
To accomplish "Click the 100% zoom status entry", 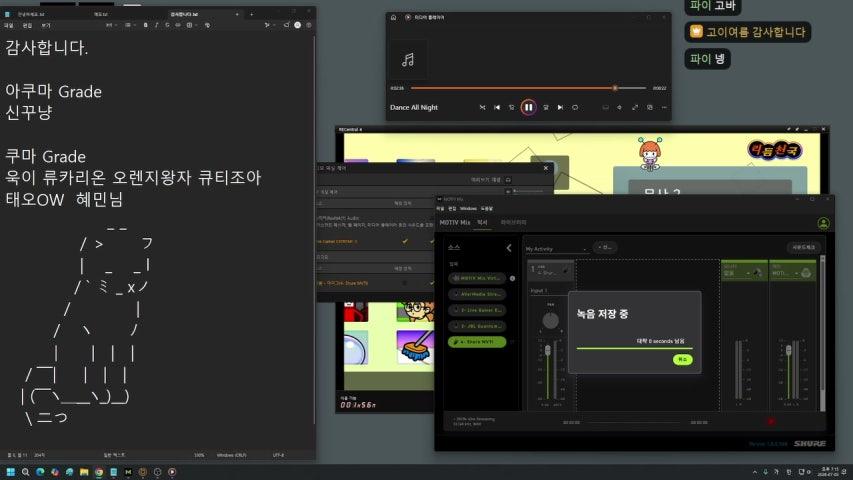I will point(199,455).
